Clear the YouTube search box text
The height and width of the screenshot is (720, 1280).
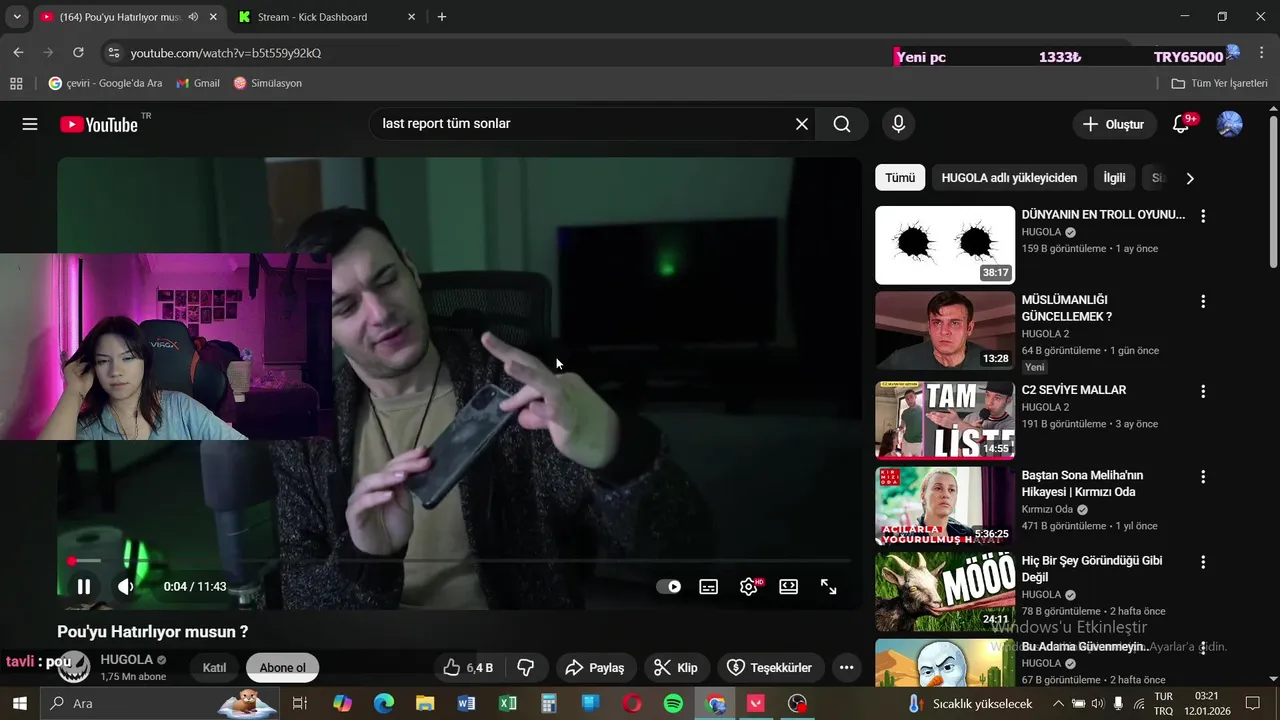[801, 124]
